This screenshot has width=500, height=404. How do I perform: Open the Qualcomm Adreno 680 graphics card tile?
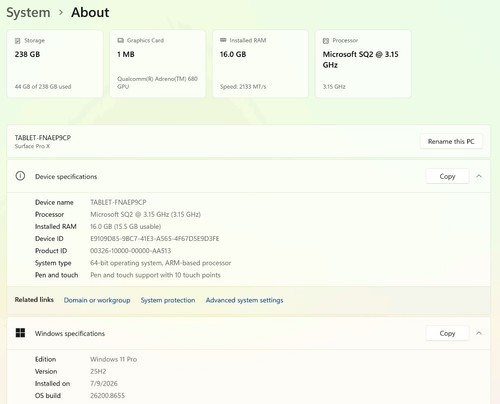pyautogui.click(x=158, y=64)
